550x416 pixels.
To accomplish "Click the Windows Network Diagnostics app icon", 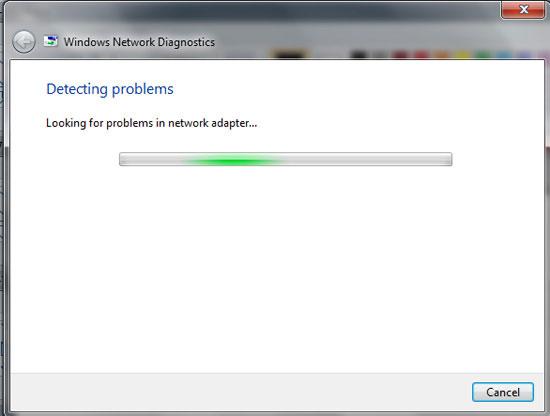I will (x=51, y=41).
